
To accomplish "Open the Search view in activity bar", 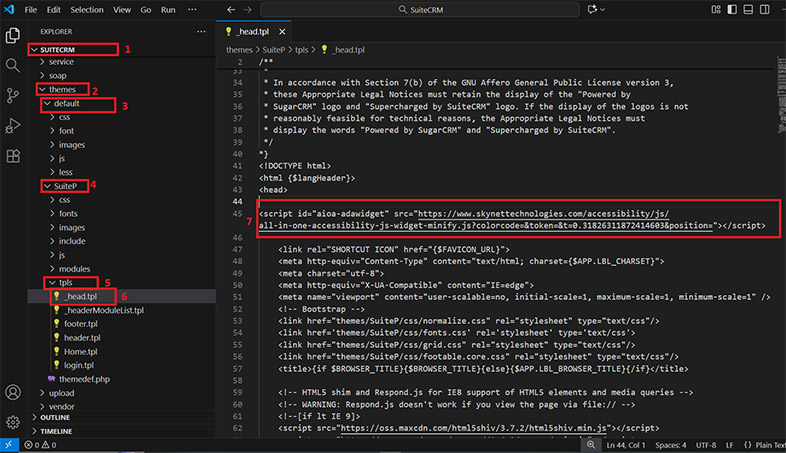I will tap(13, 65).
